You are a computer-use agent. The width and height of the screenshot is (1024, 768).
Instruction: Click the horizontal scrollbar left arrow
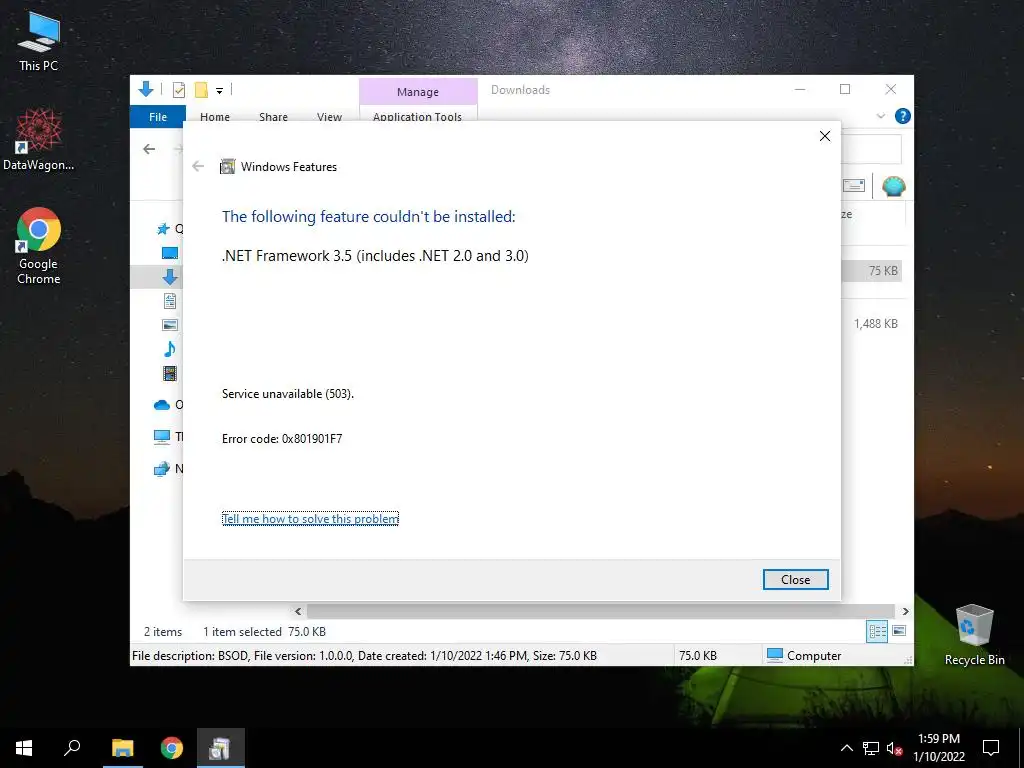point(298,611)
